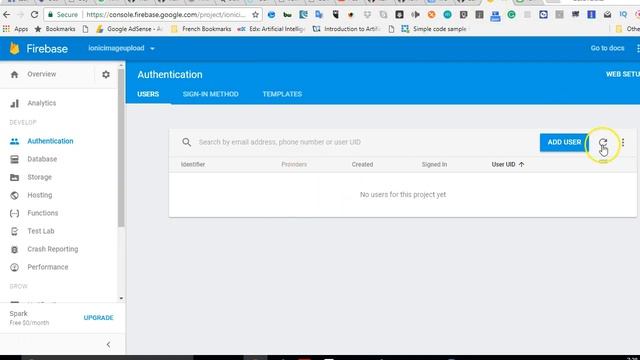Screen dimensions: 640x360
Task: Click the Crash Reporting icon
Action: click(15, 249)
